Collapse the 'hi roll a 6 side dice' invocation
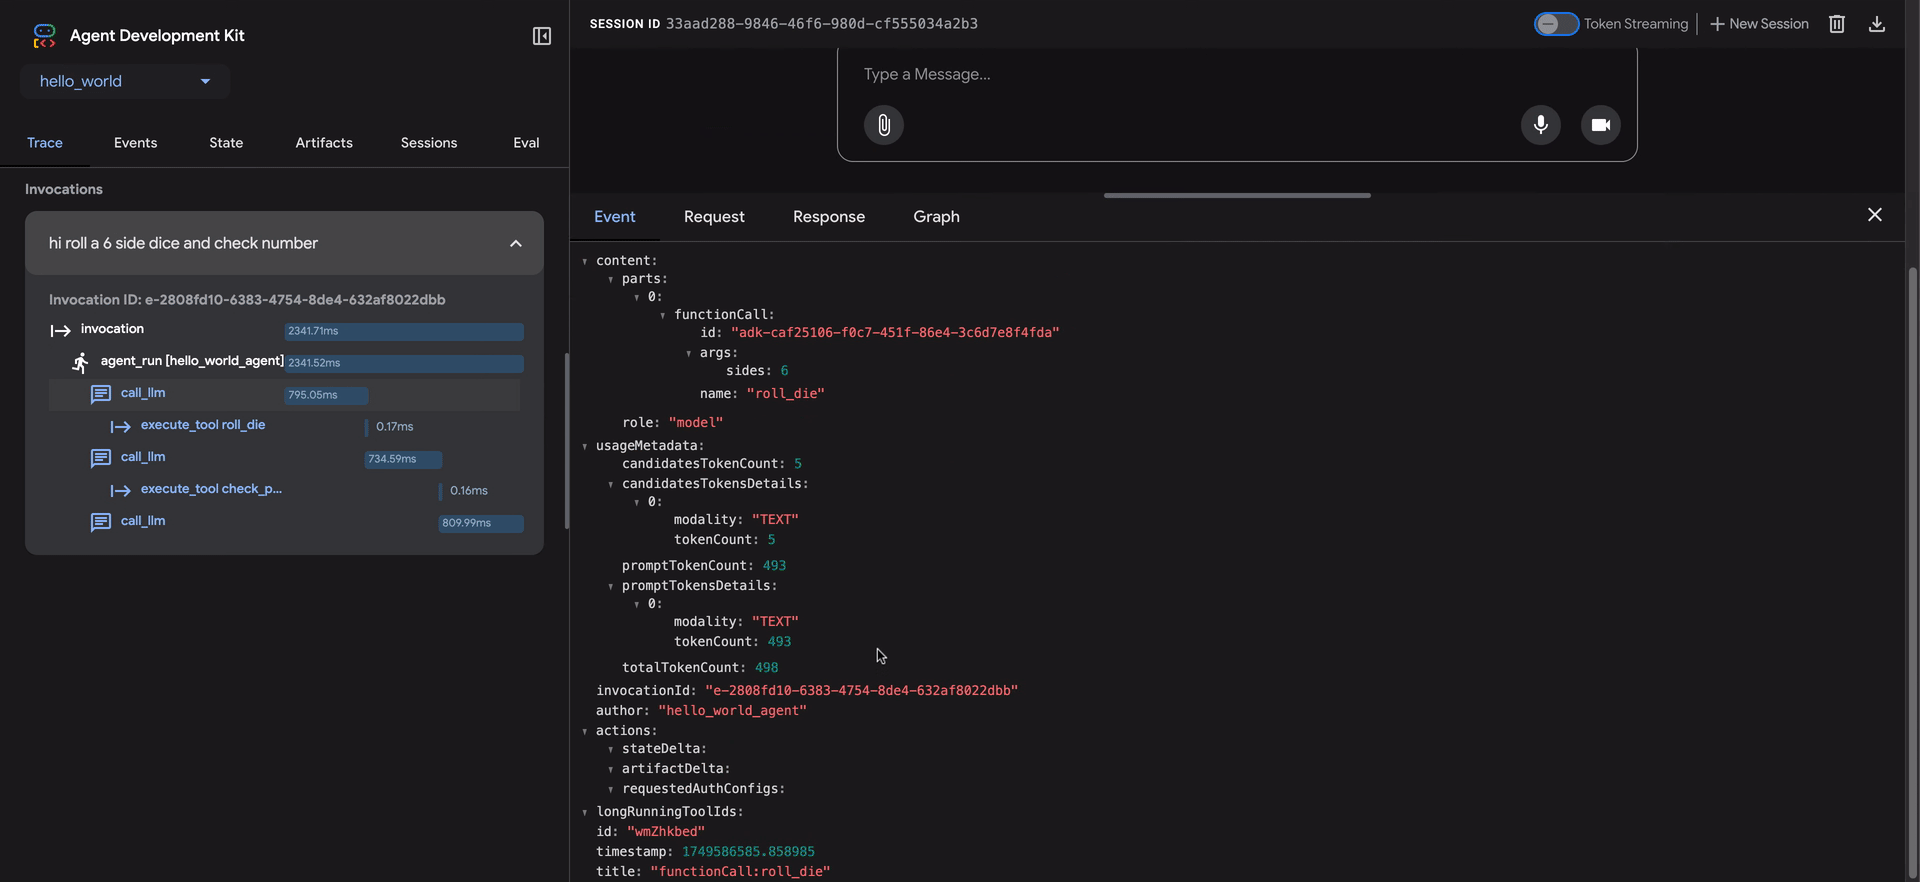This screenshot has height=882, width=1920. tap(515, 243)
